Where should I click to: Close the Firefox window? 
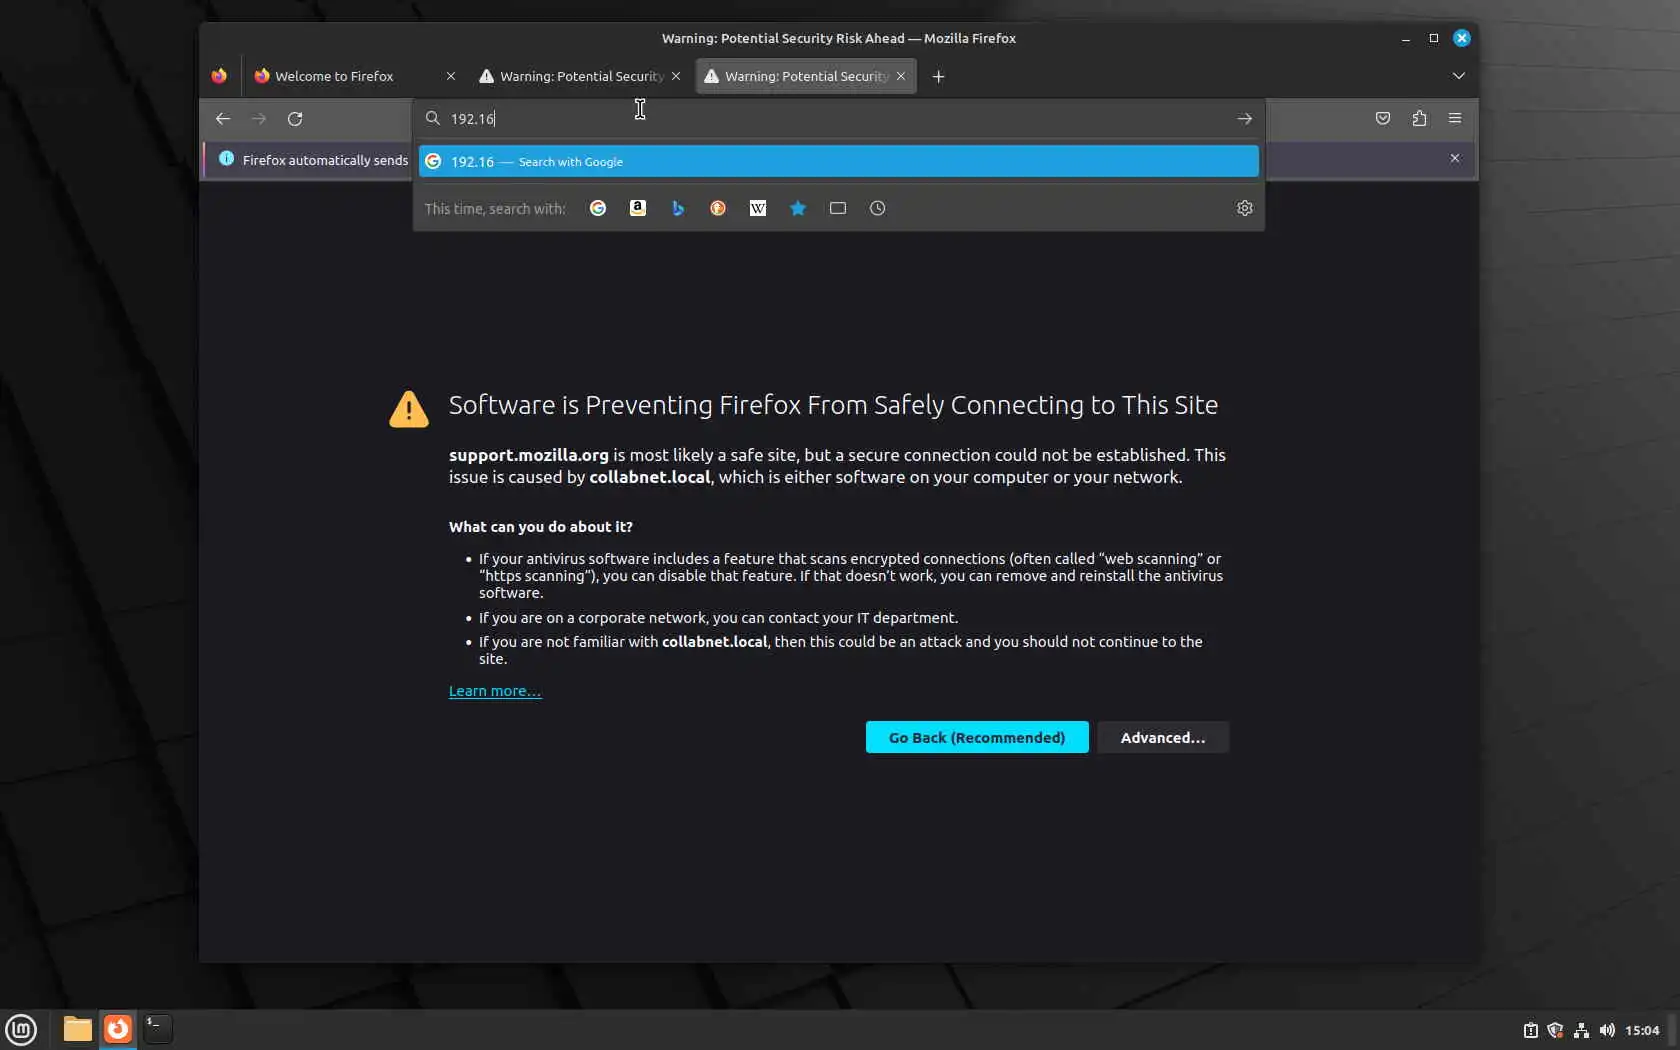point(1462,38)
